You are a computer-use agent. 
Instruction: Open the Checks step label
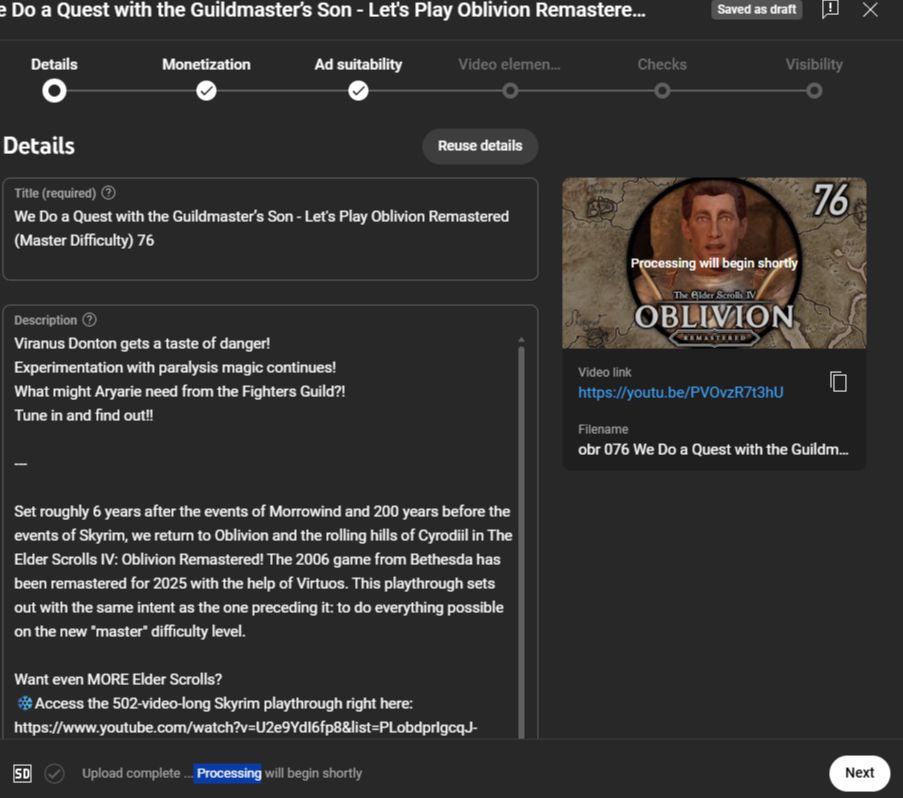tap(662, 64)
